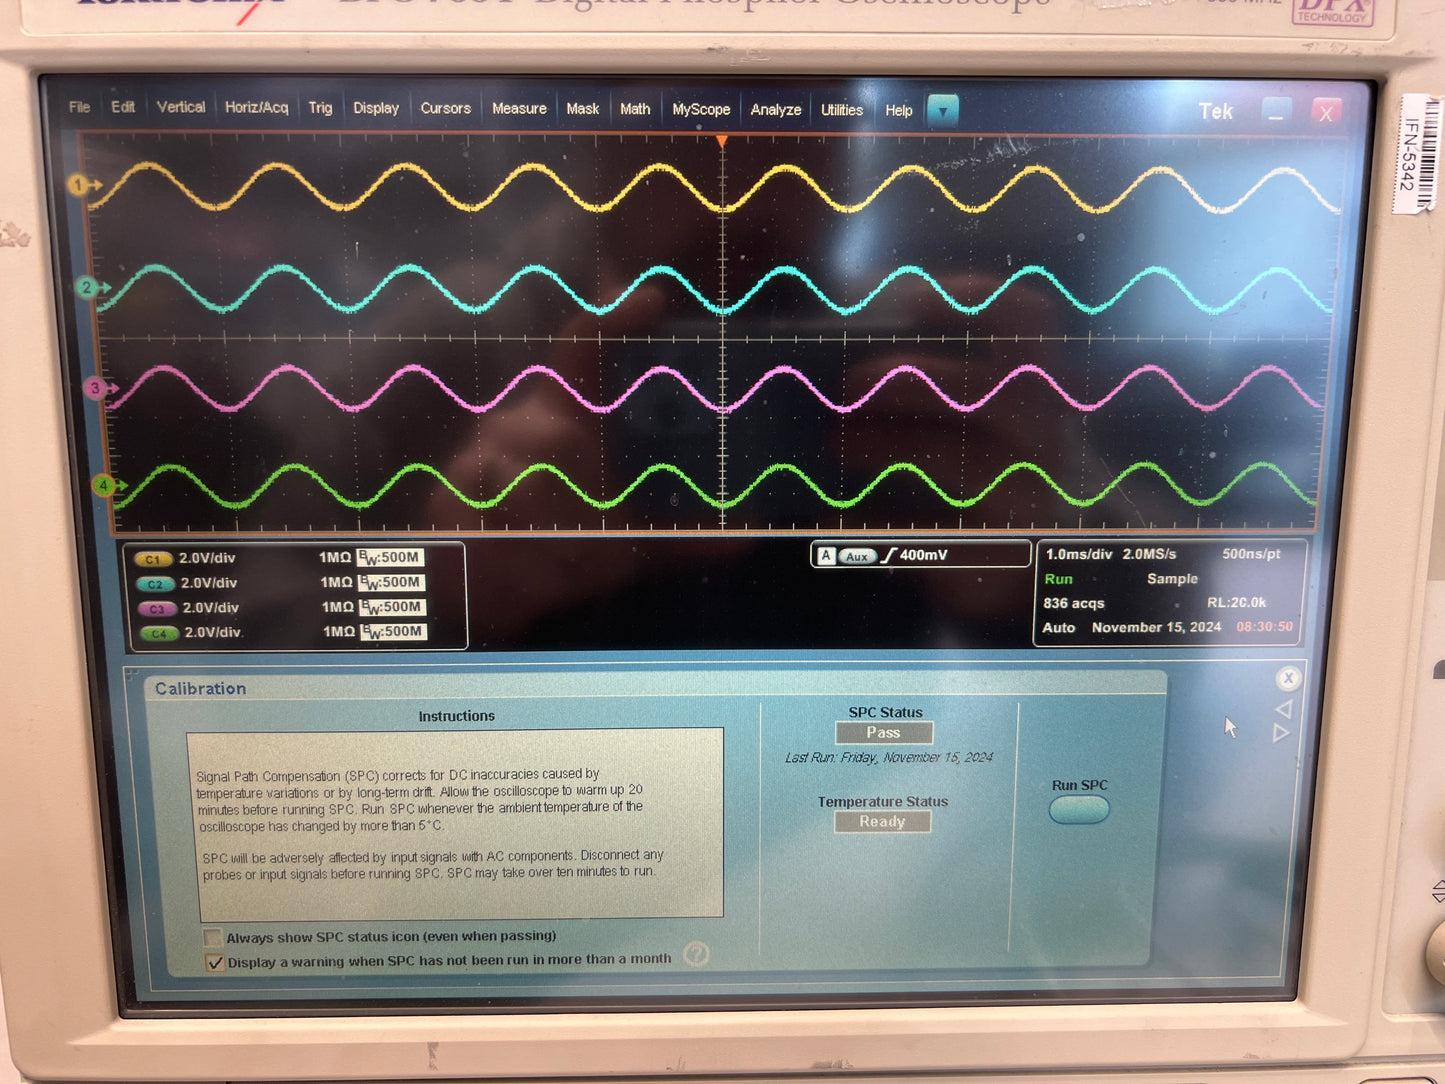
Task: Open the File menu
Action: pos(79,107)
